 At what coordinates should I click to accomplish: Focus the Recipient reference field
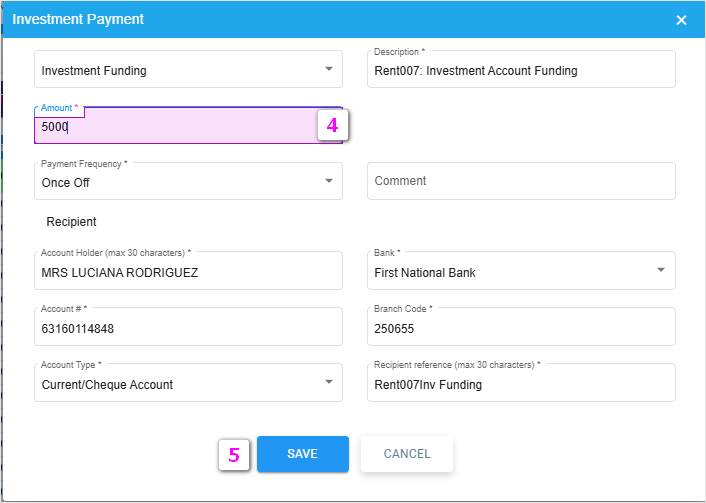pos(520,384)
